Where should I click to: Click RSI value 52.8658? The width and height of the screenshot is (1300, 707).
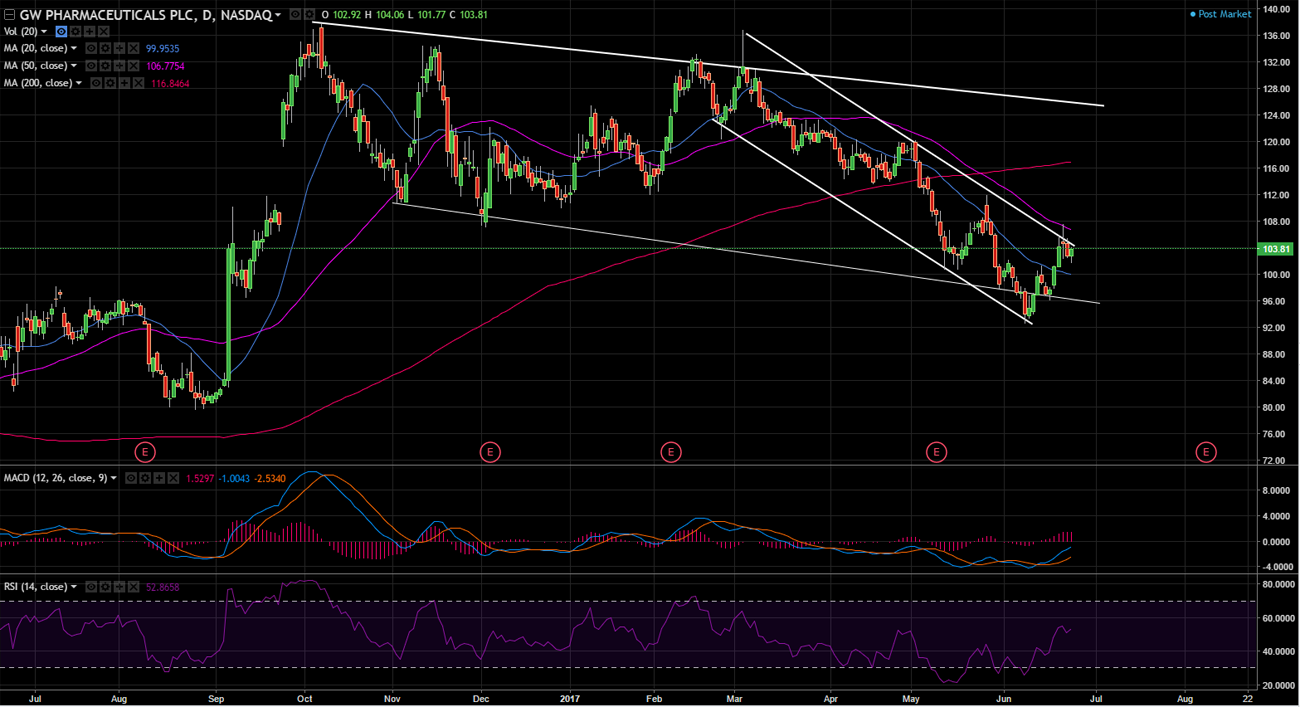[163, 587]
